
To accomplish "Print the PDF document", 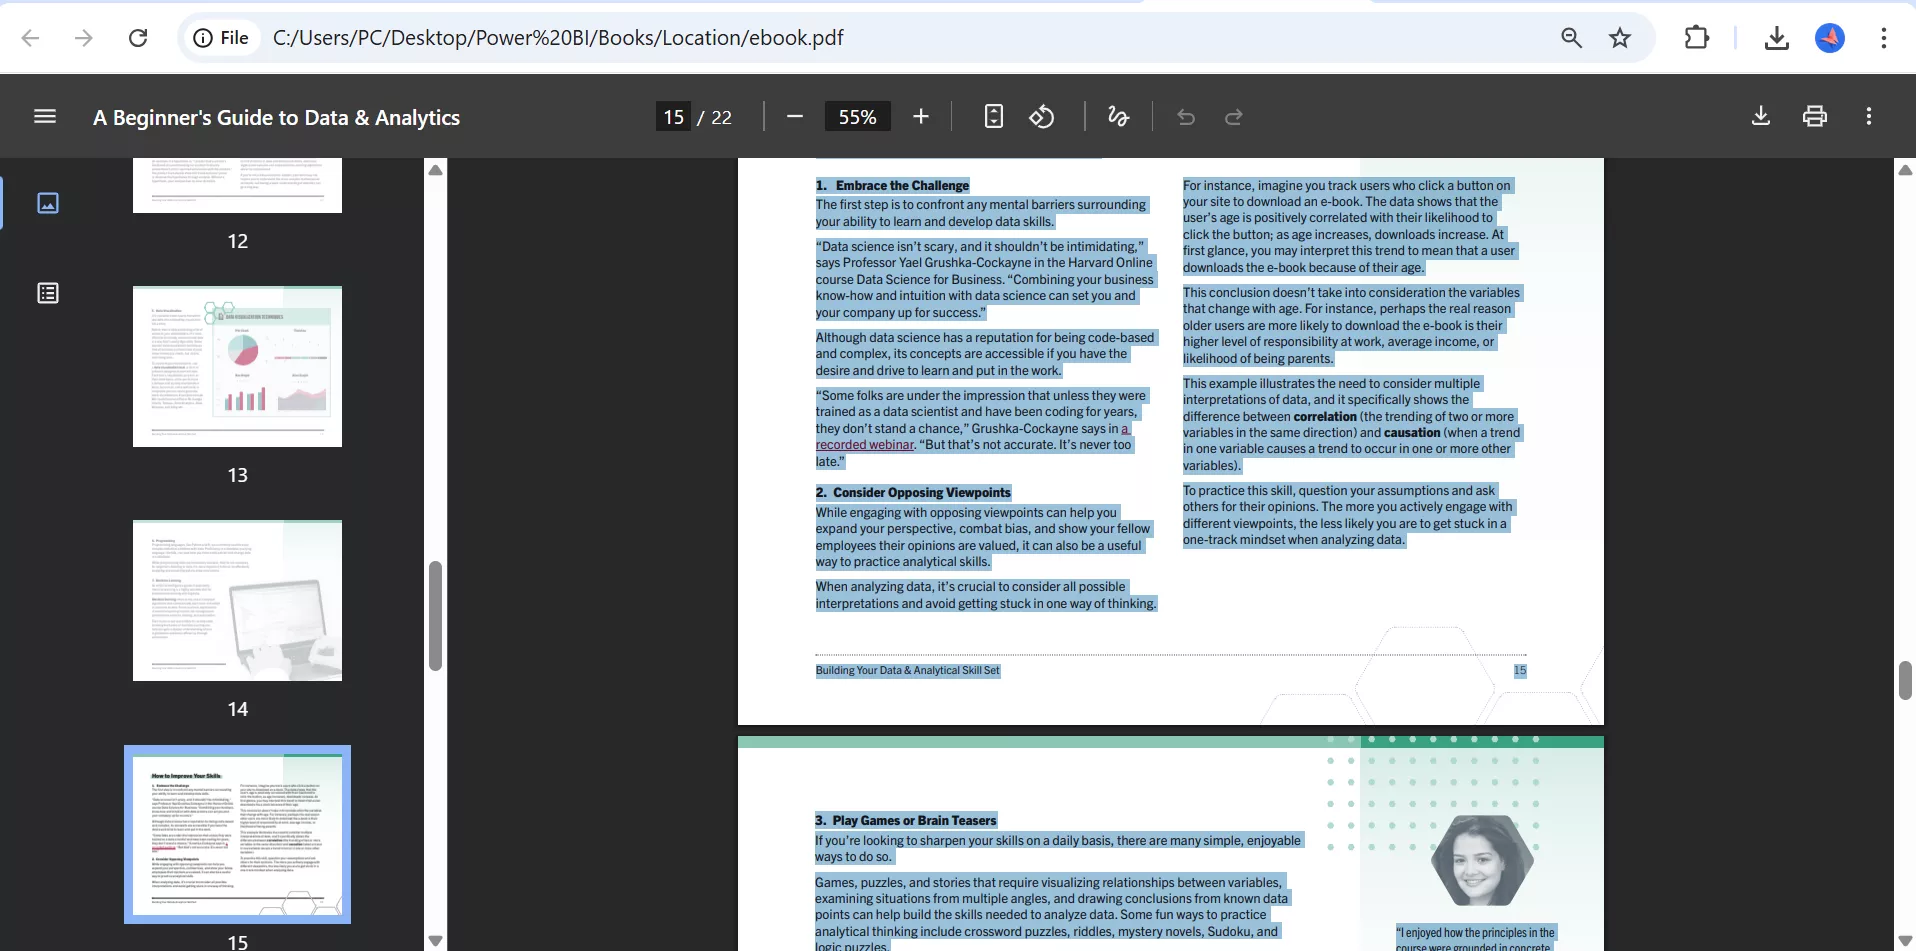I will tap(1815, 116).
